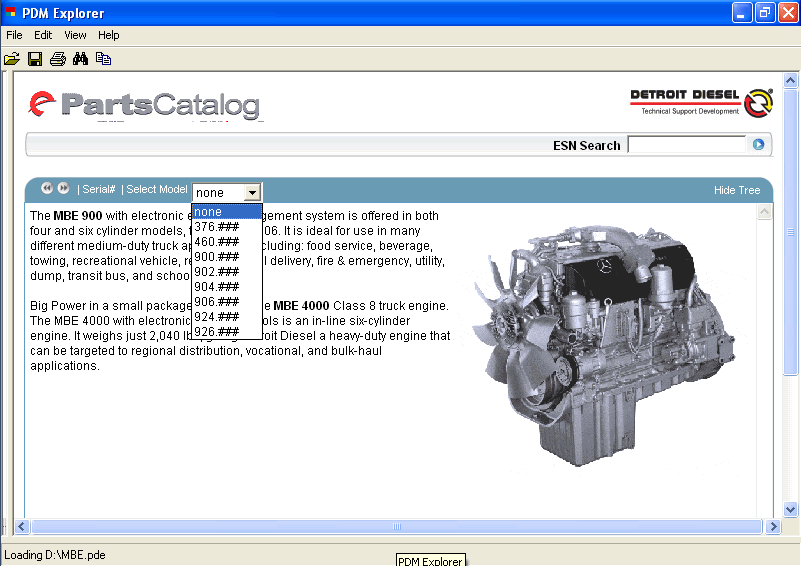Screen dimensions: 801x566
Task: Select 906.### in the dropdown list
Action: (217, 302)
